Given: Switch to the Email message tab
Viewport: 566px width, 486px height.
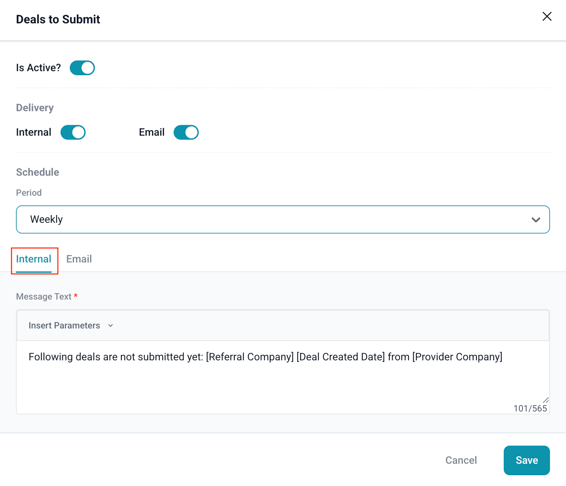Looking at the screenshot, I should tap(79, 259).
